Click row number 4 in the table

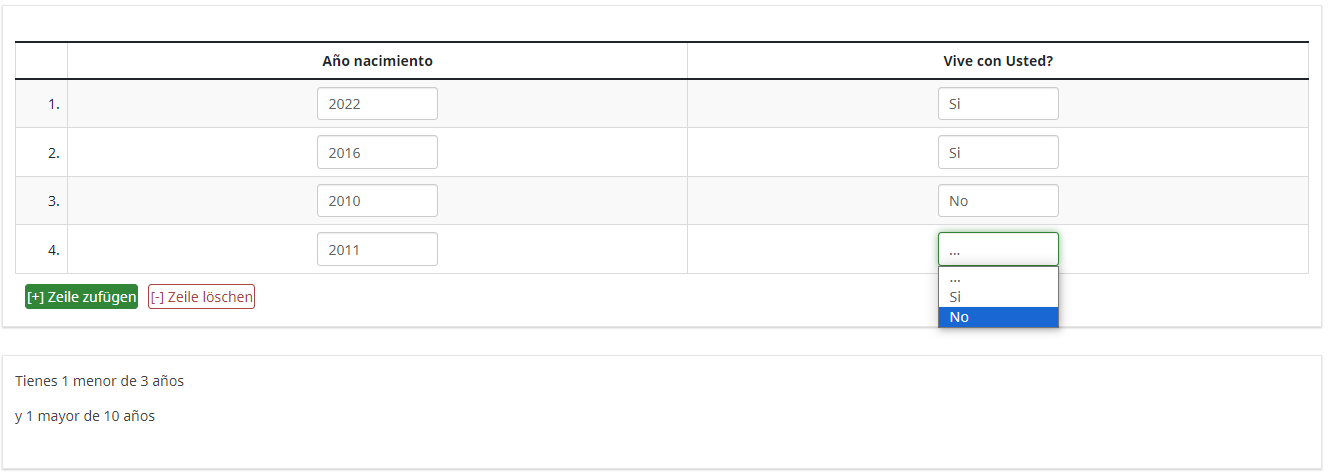(x=53, y=249)
